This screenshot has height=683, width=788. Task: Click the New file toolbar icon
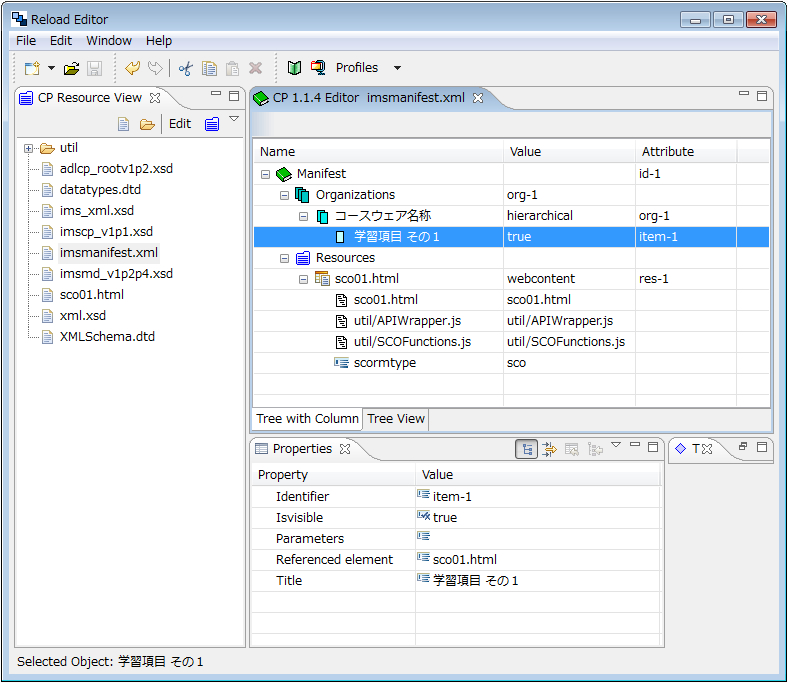(x=31, y=68)
